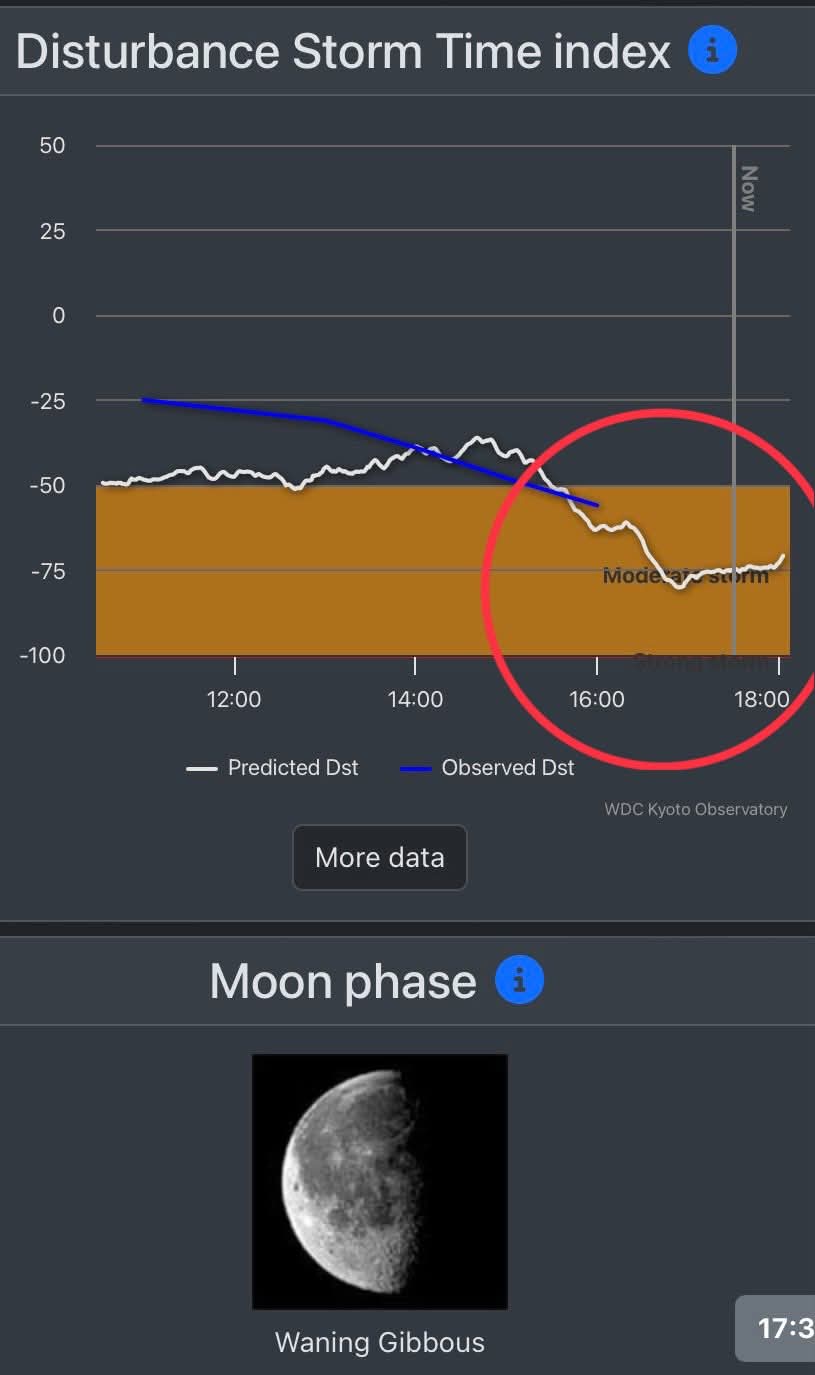Click the Disturbance Storm Time index heading
815x1375 pixels.
(343, 50)
